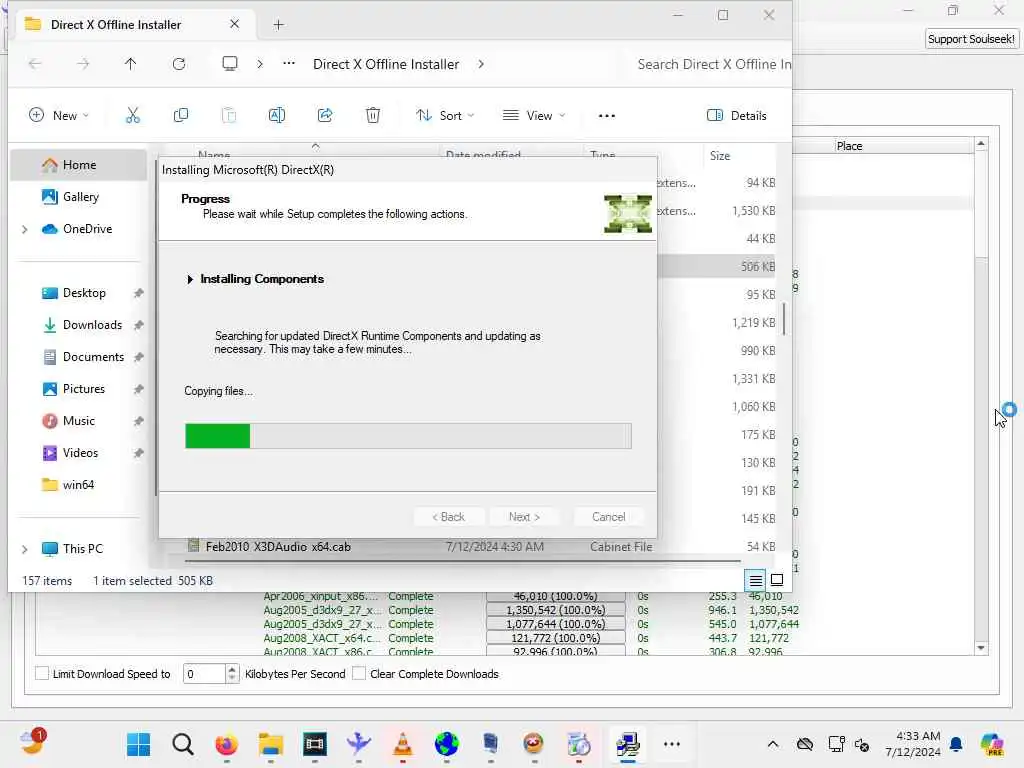Click the Paste icon in Explorer toolbar
The height and width of the screenshot is (768, 1024).
(229, 116)
